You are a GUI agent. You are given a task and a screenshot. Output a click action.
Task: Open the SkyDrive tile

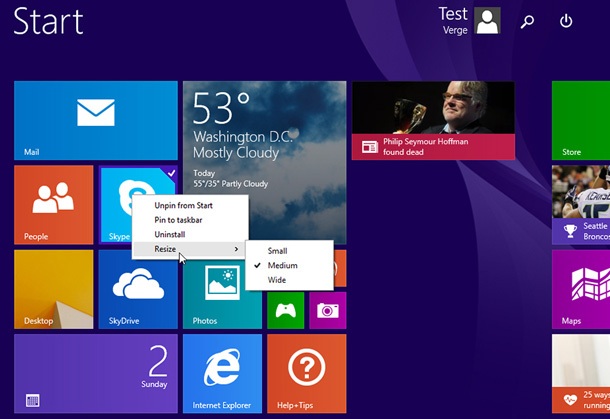[x=138, y=289]
